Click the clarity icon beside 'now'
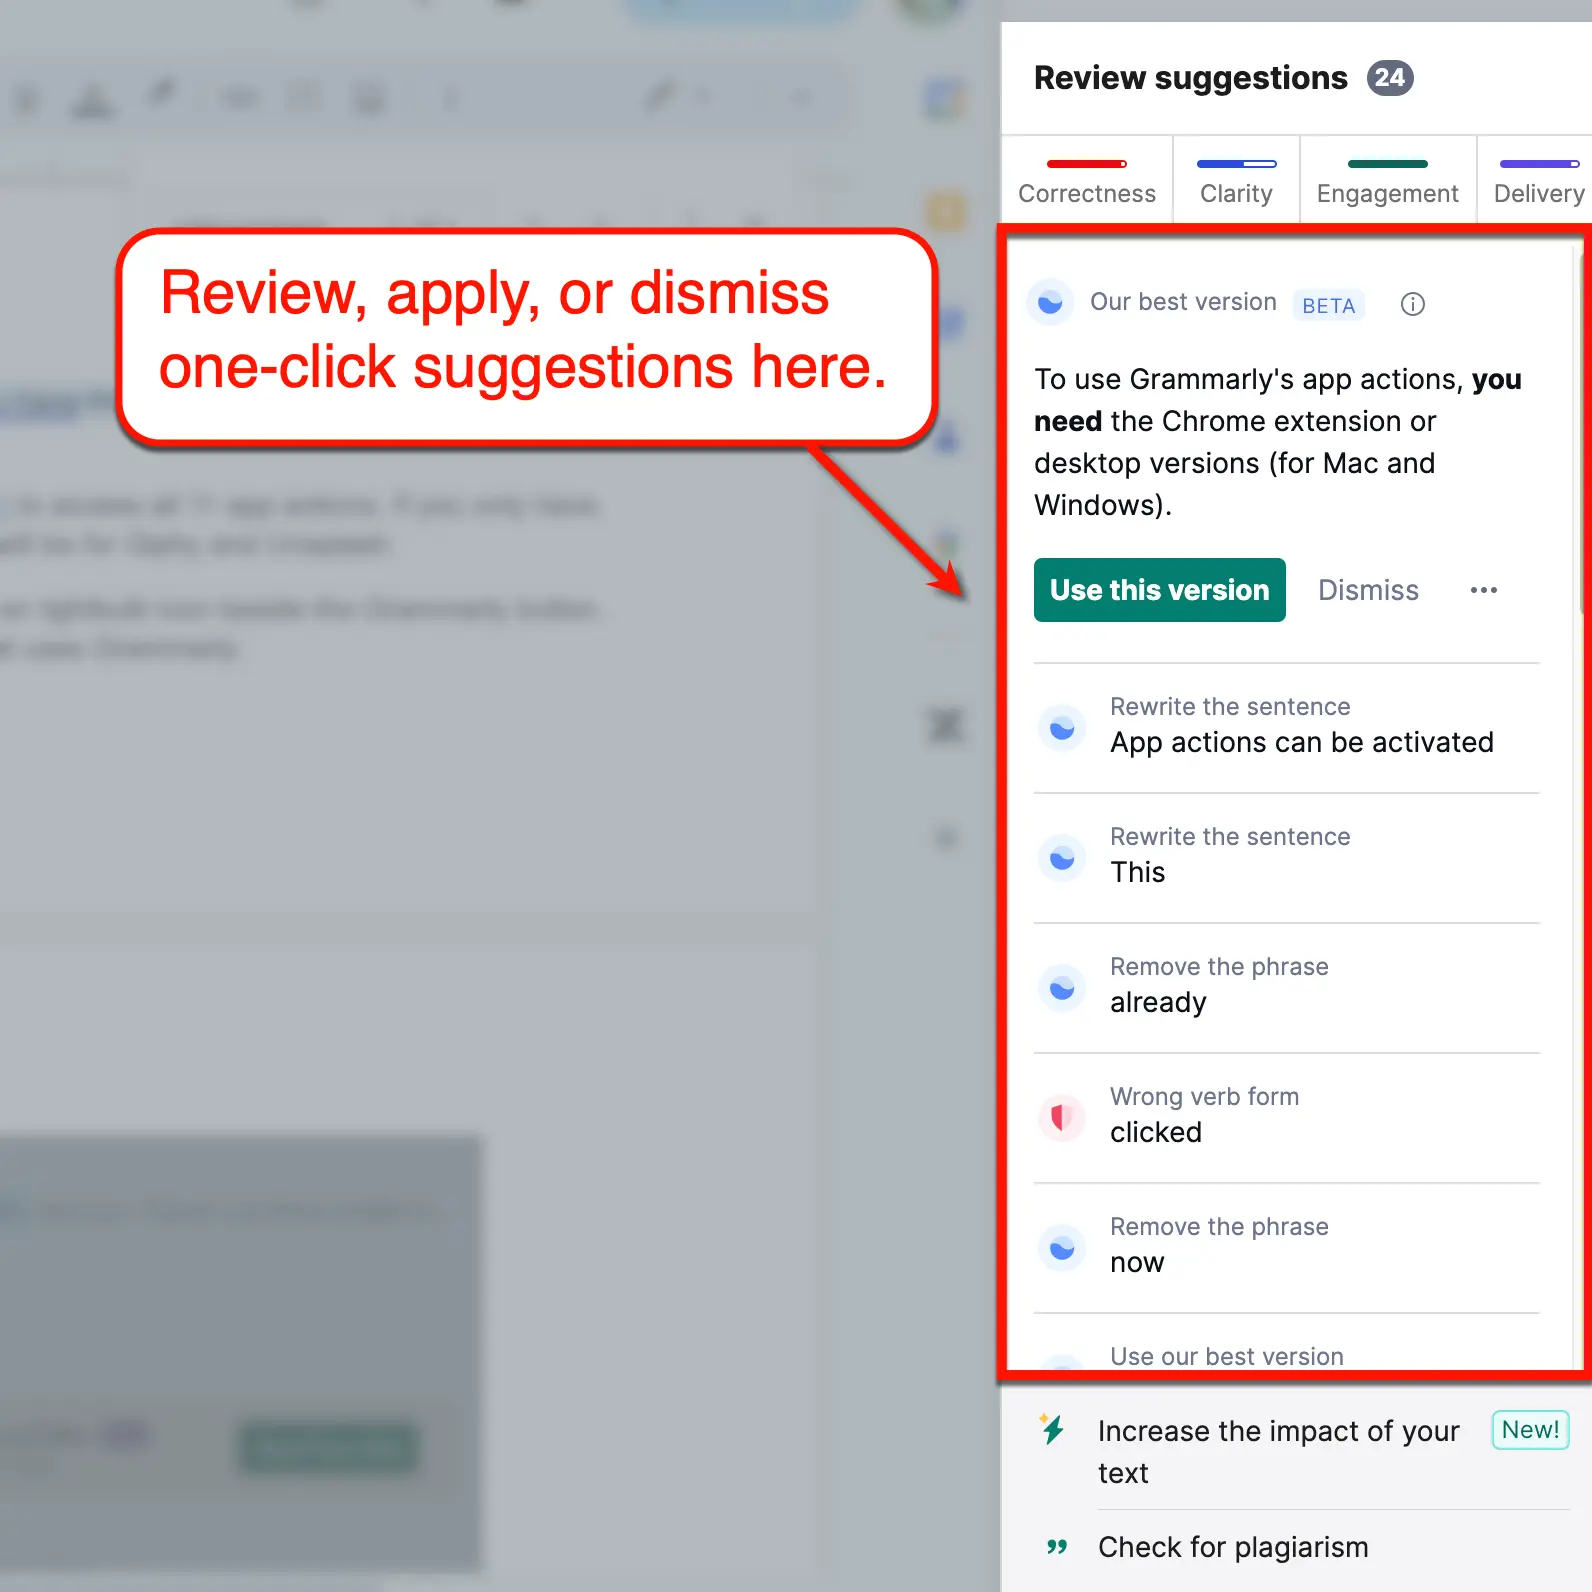The width and height of the screenshot is (1592, 1592). (1062, 1248)
